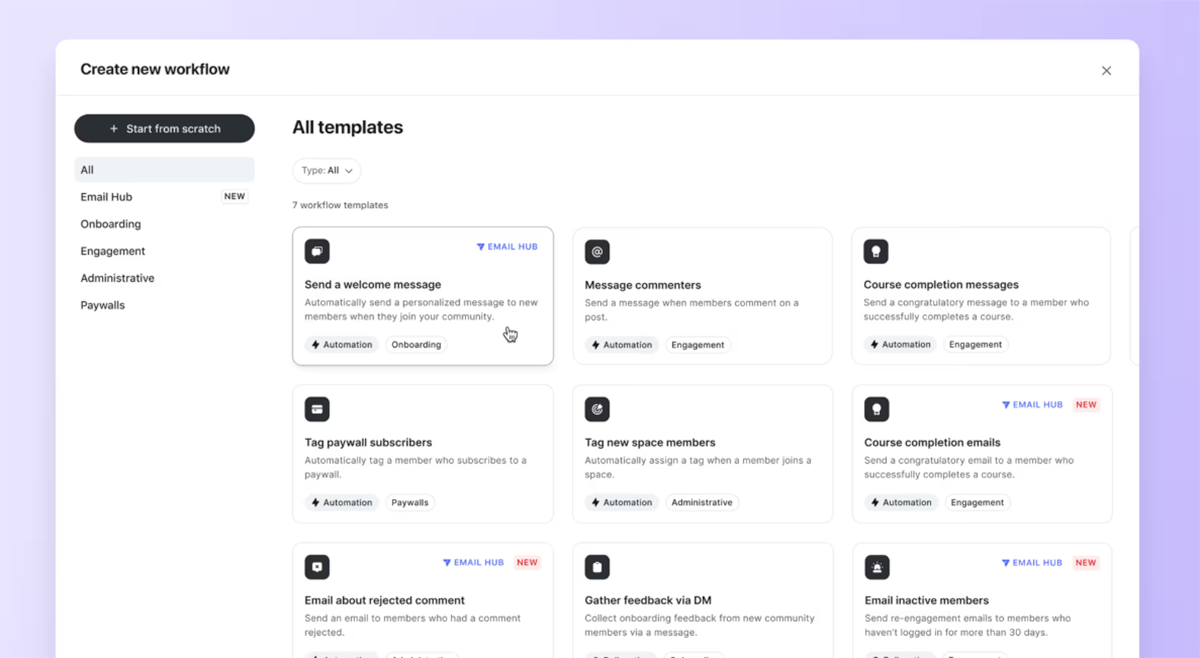
Task: Click the Tag paywall subscribers card icon
Action: click(x=317, y=409)
